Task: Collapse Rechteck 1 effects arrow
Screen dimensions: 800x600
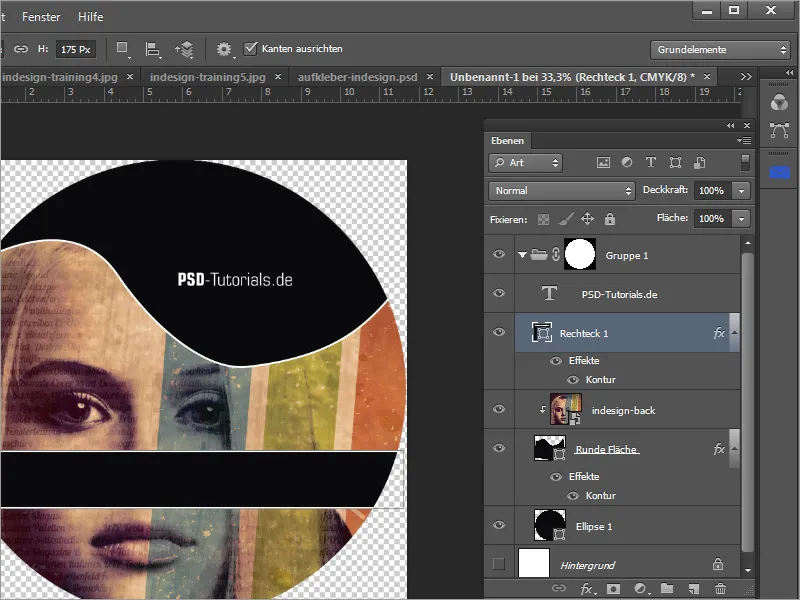Action: (x=734, y=332)
